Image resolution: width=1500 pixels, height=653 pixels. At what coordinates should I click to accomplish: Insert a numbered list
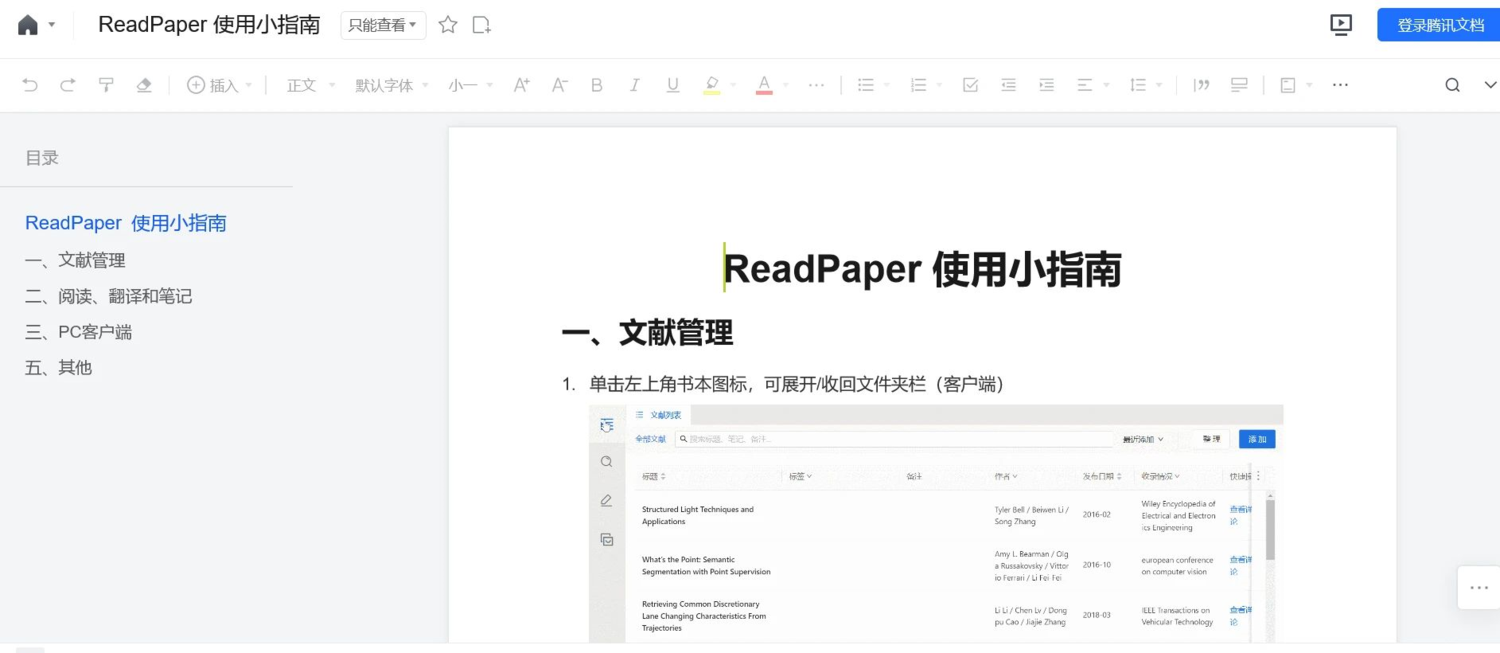918,85
